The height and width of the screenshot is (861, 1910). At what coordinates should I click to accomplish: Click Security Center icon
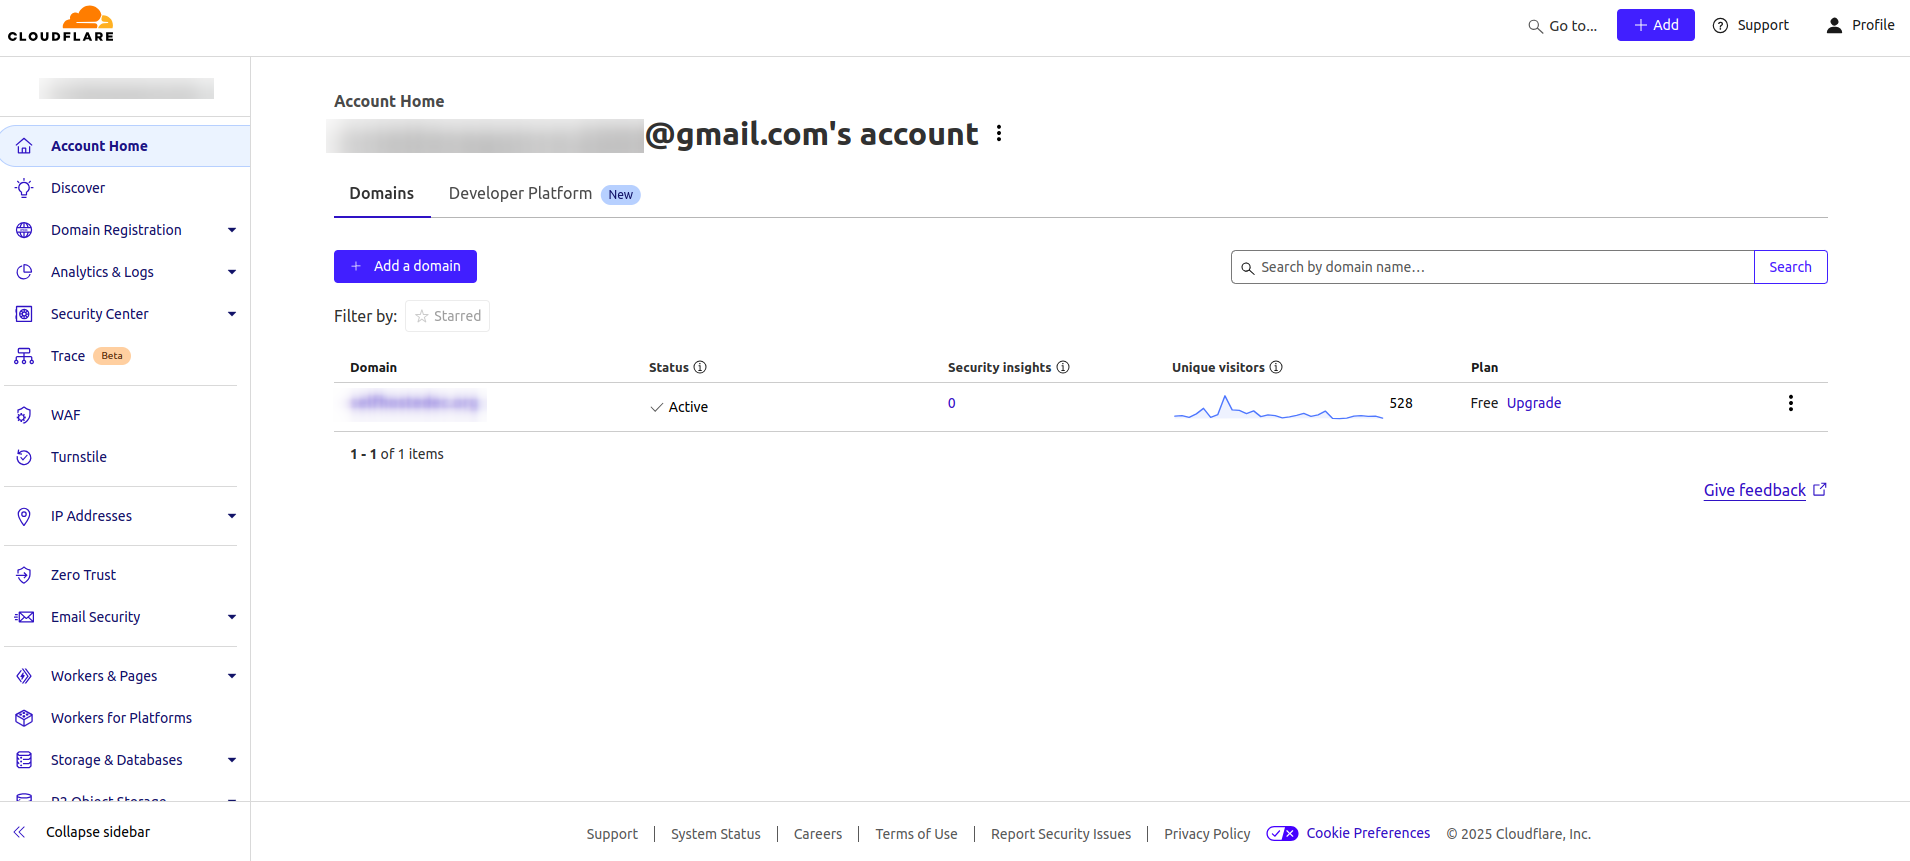(x=24, y=314)
